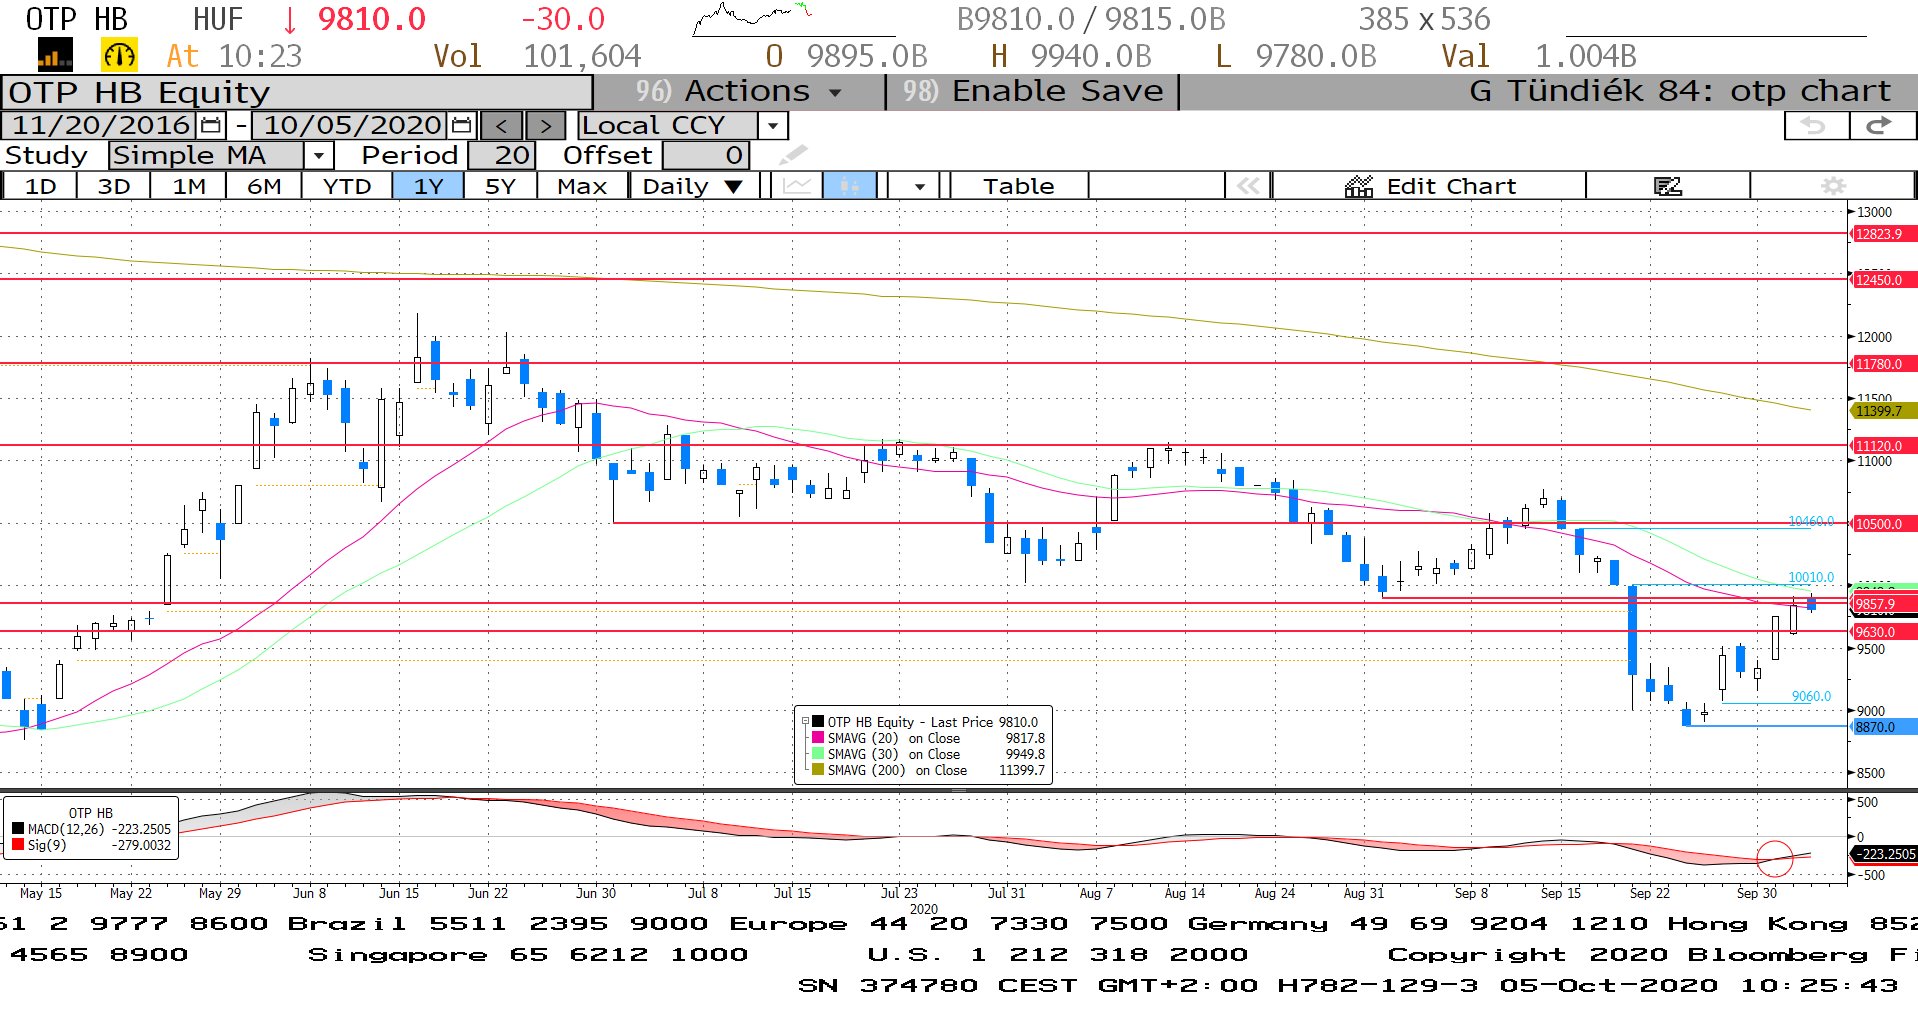The image size is (1918, 1025).
Task: Click Offset input field showing 0
Action: pos(705,156)
